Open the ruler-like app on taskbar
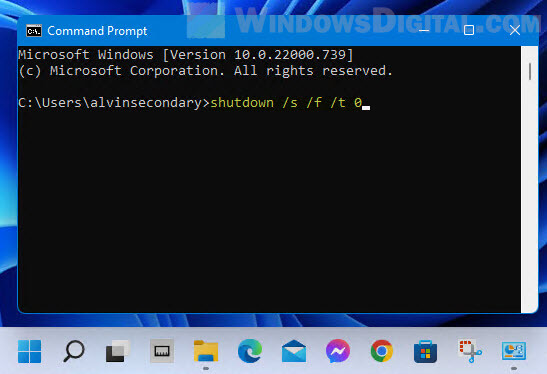Screen dimensions: 547x374 coord(162,351)
